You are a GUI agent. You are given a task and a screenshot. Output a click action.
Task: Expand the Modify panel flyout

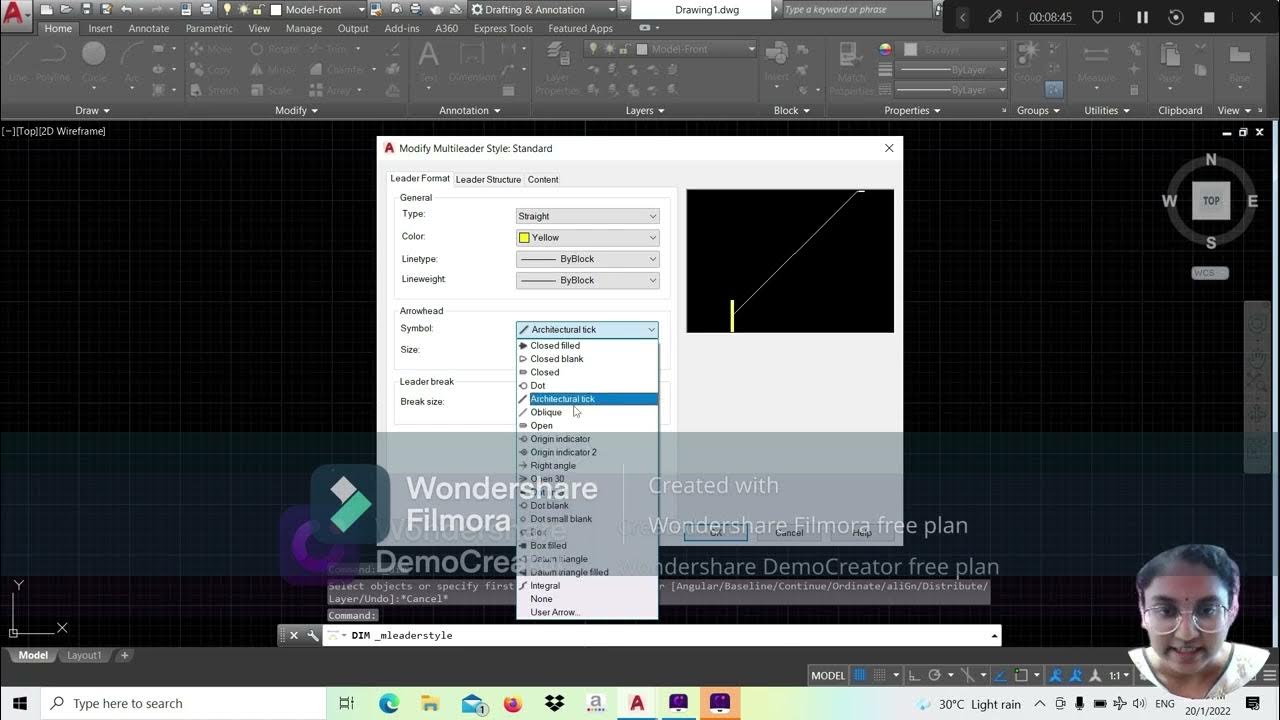[296, 110]
